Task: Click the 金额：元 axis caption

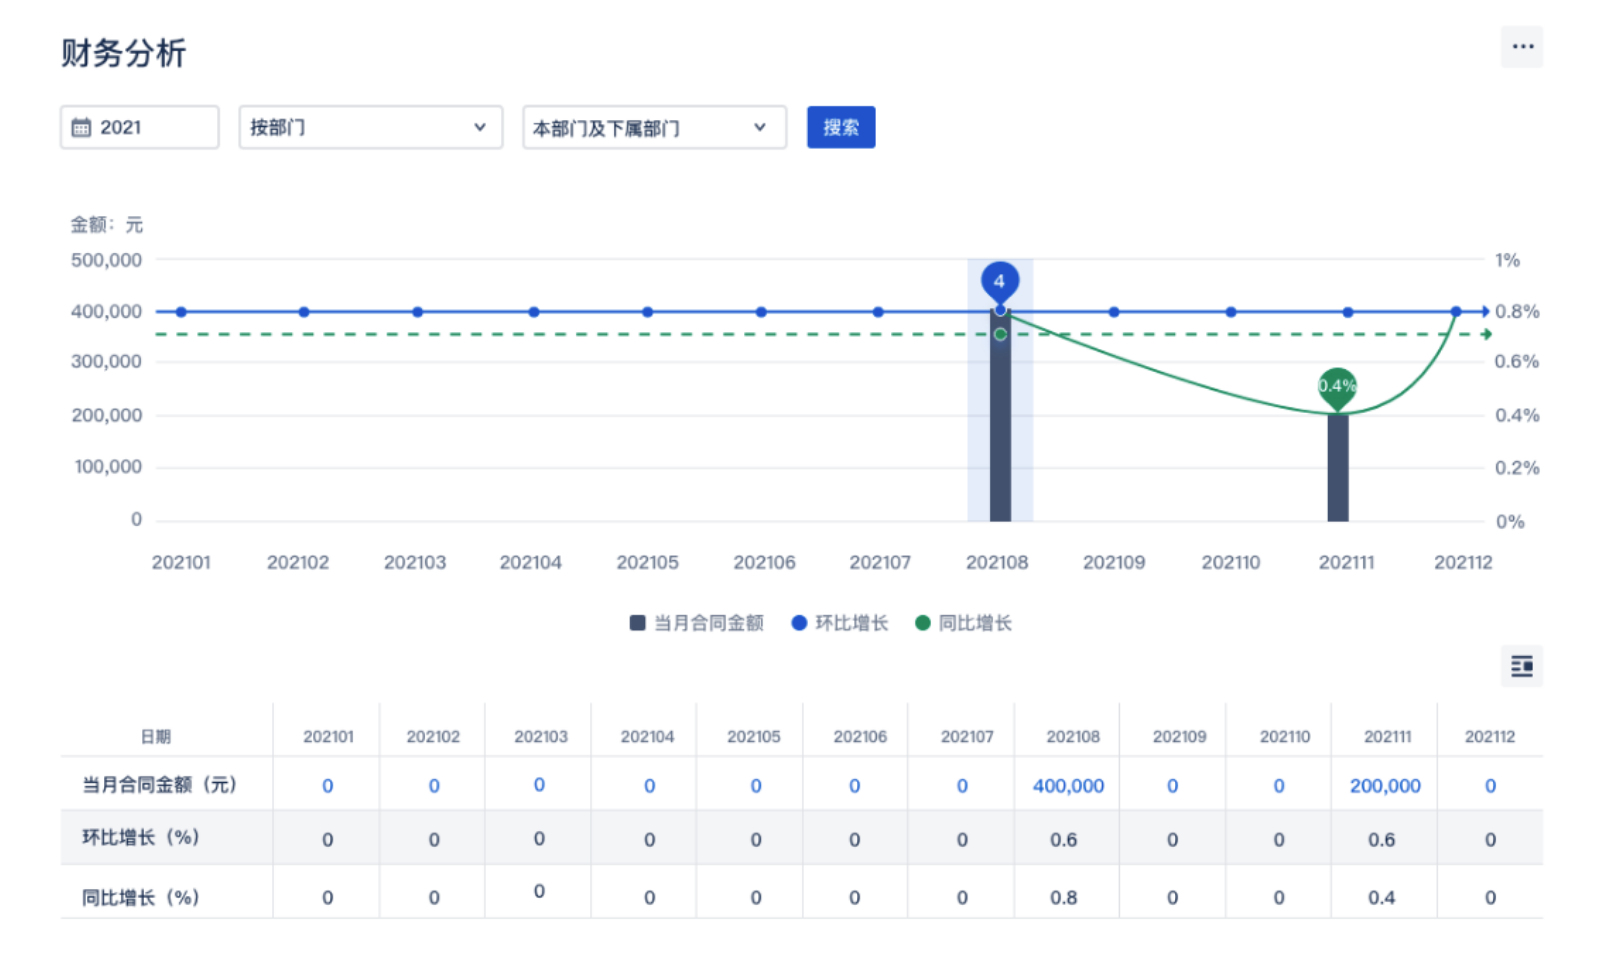Action: (x=106, y=225)
